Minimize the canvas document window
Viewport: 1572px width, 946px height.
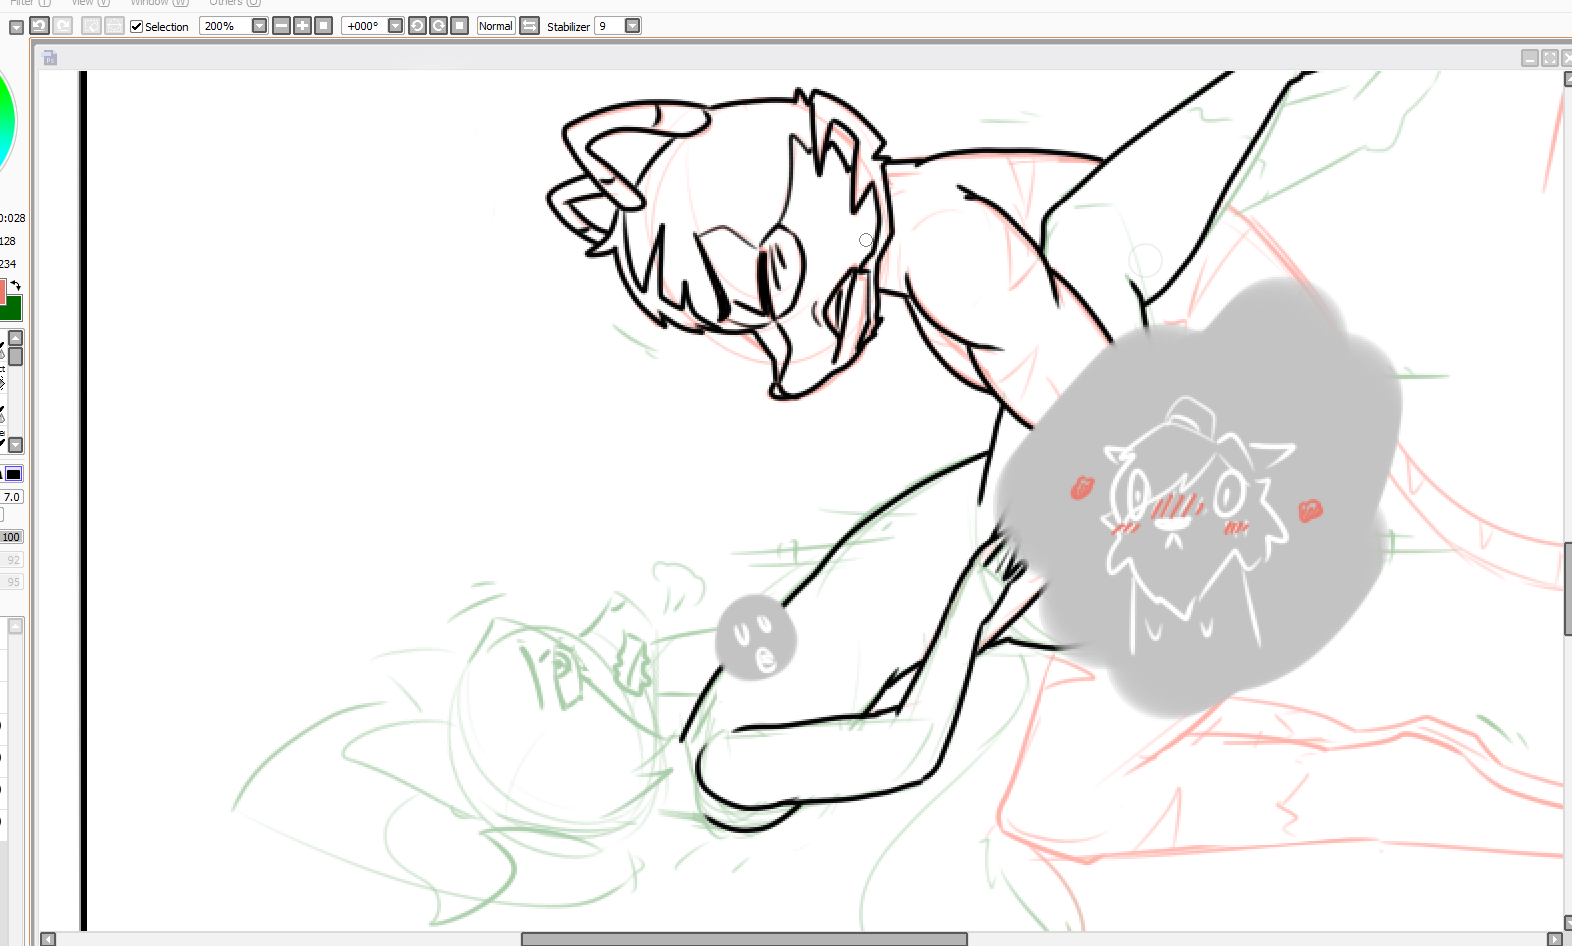click(1530, 58)
